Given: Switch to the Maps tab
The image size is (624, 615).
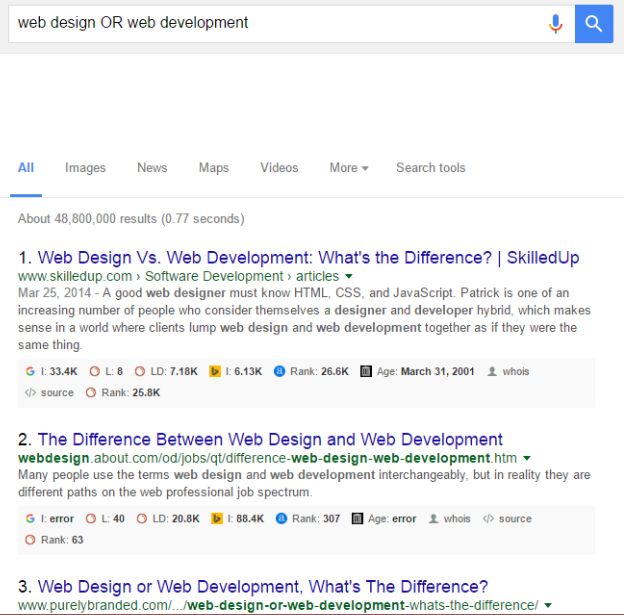Looking at the screenshot, I should [214, 168].
